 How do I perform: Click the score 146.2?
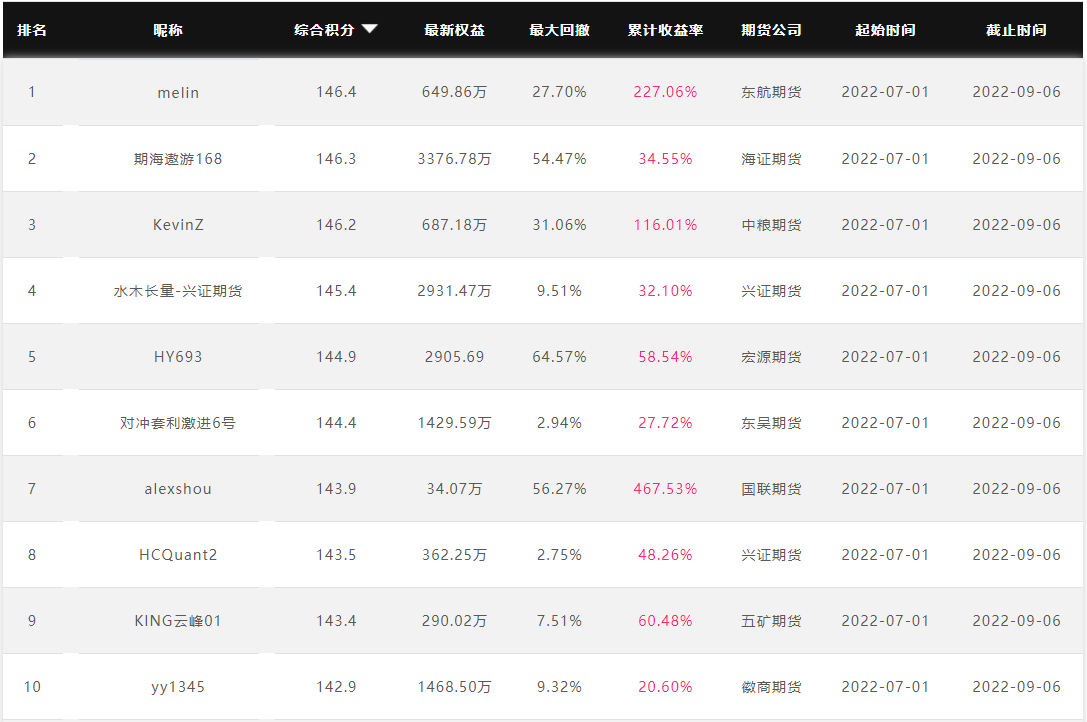point(336,224)
